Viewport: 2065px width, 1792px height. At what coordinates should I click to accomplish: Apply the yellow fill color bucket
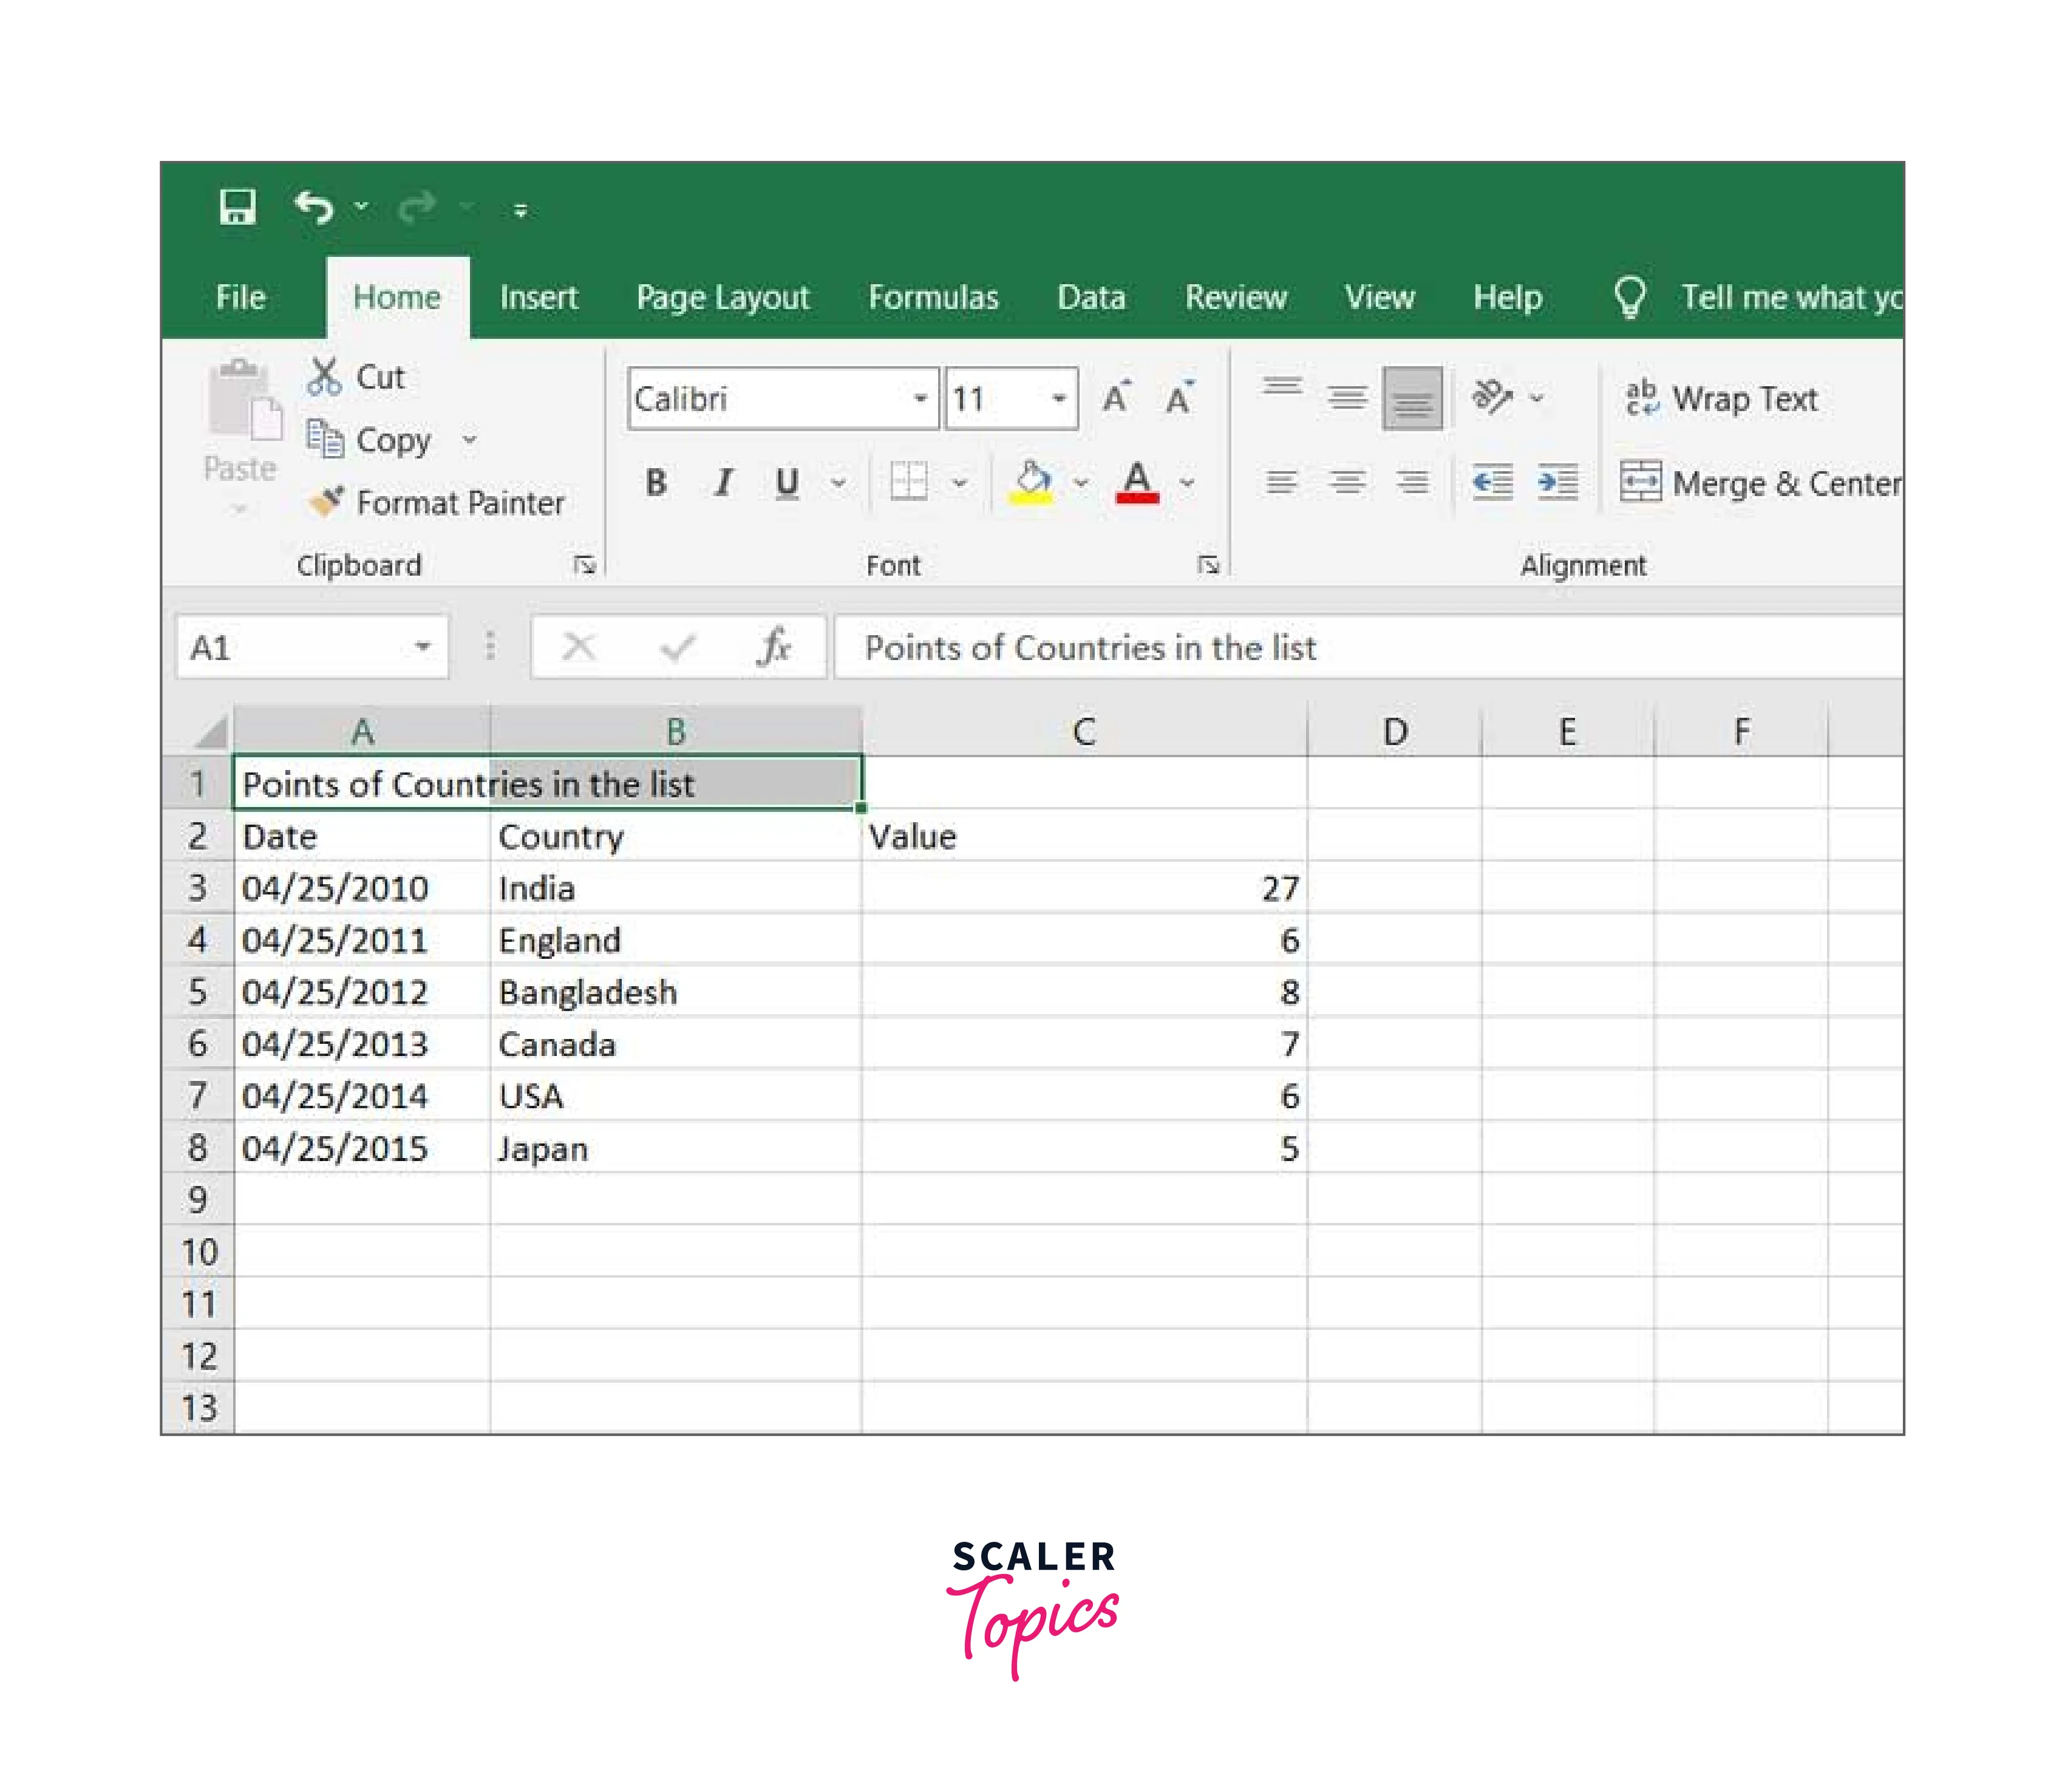coord(1032,483)
